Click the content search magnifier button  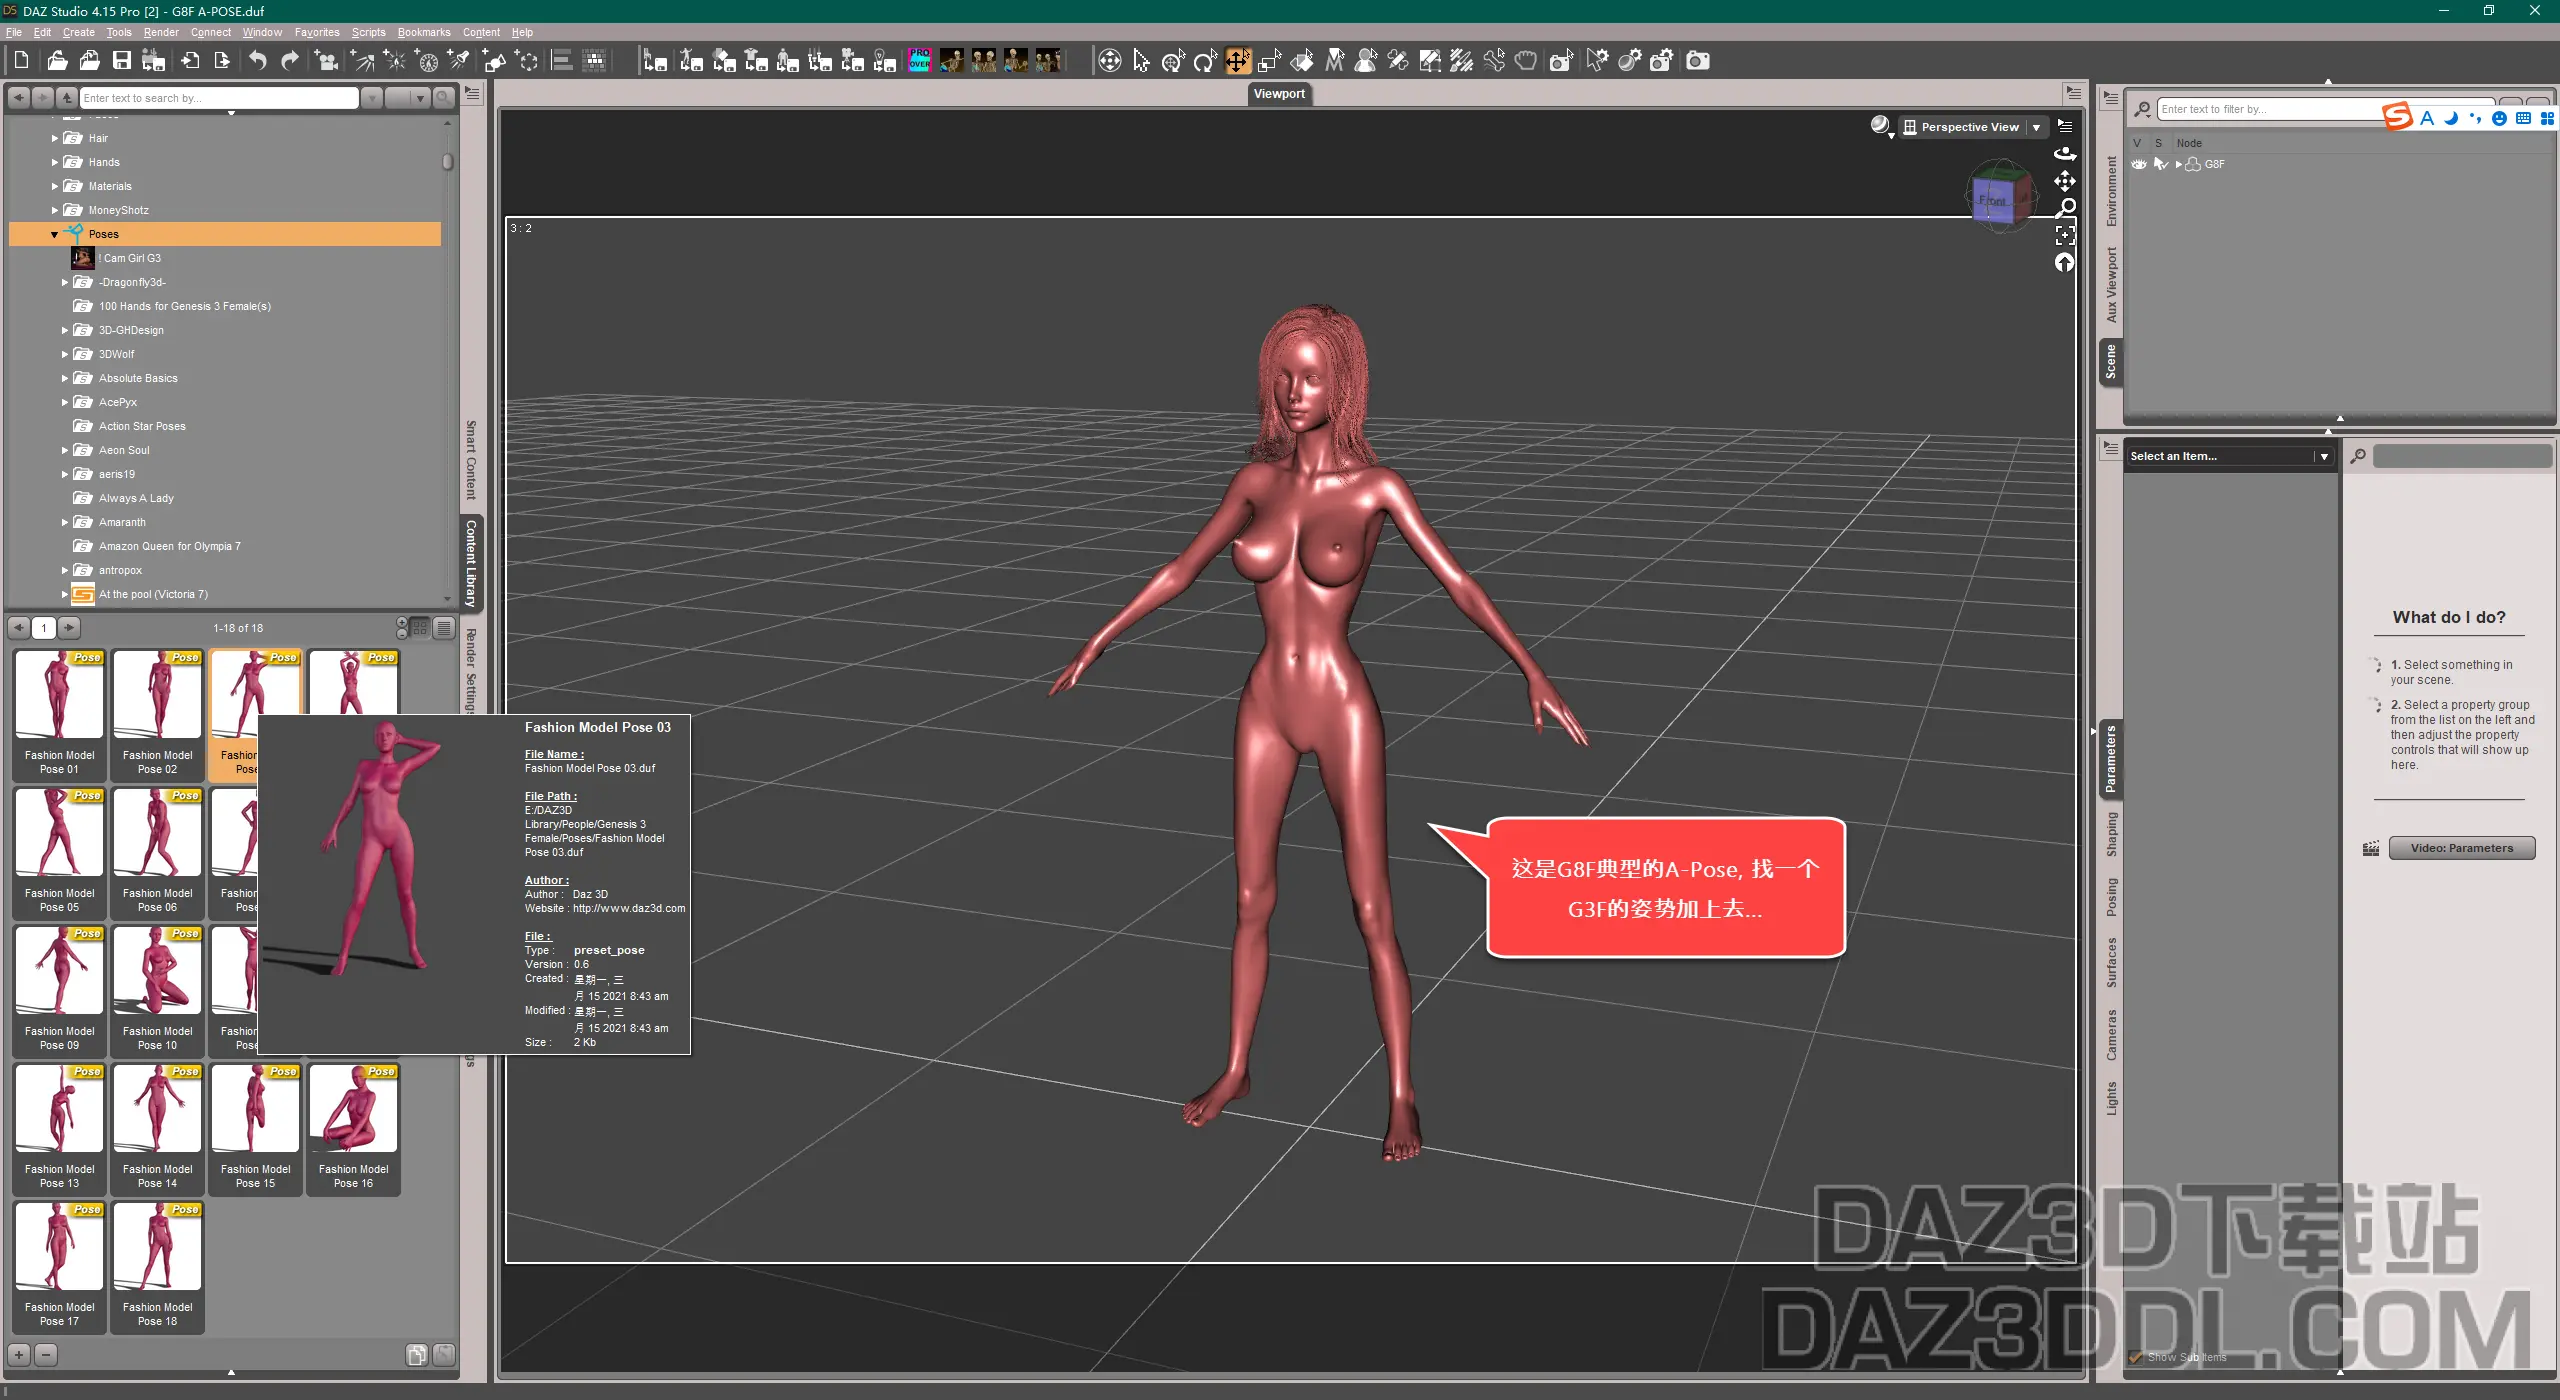(x=444, y=98)
